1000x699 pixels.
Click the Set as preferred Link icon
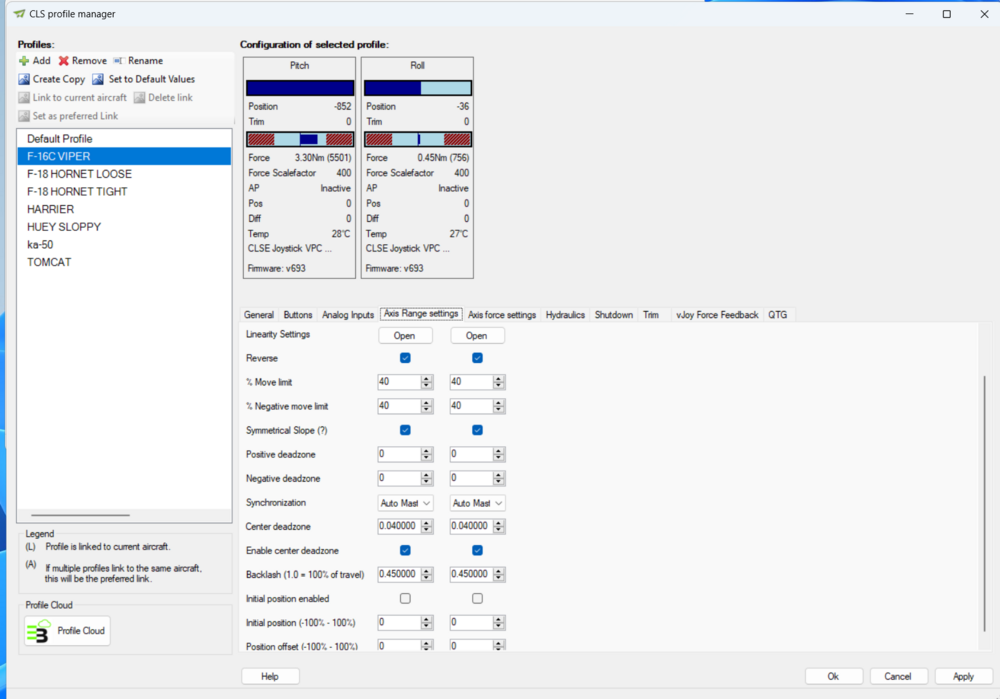24,116
